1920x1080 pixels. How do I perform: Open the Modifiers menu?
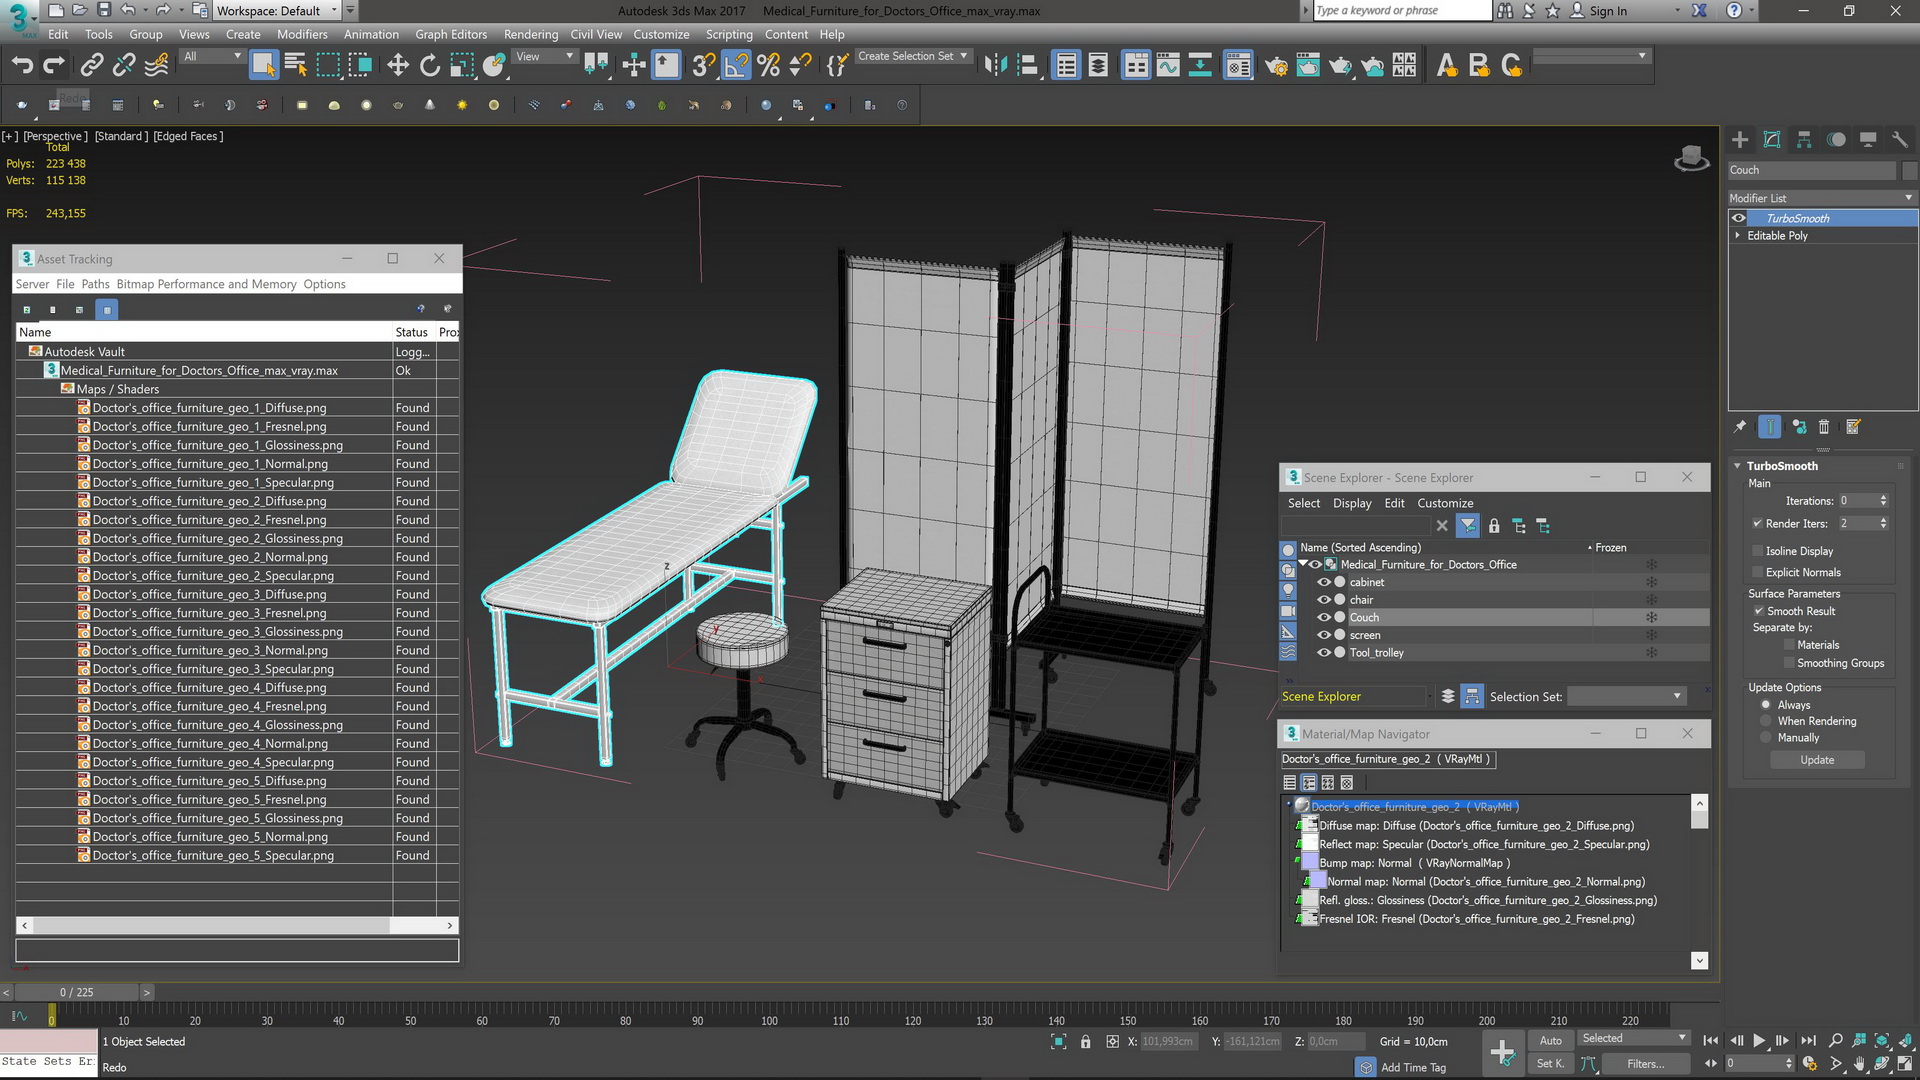point(302,34)
